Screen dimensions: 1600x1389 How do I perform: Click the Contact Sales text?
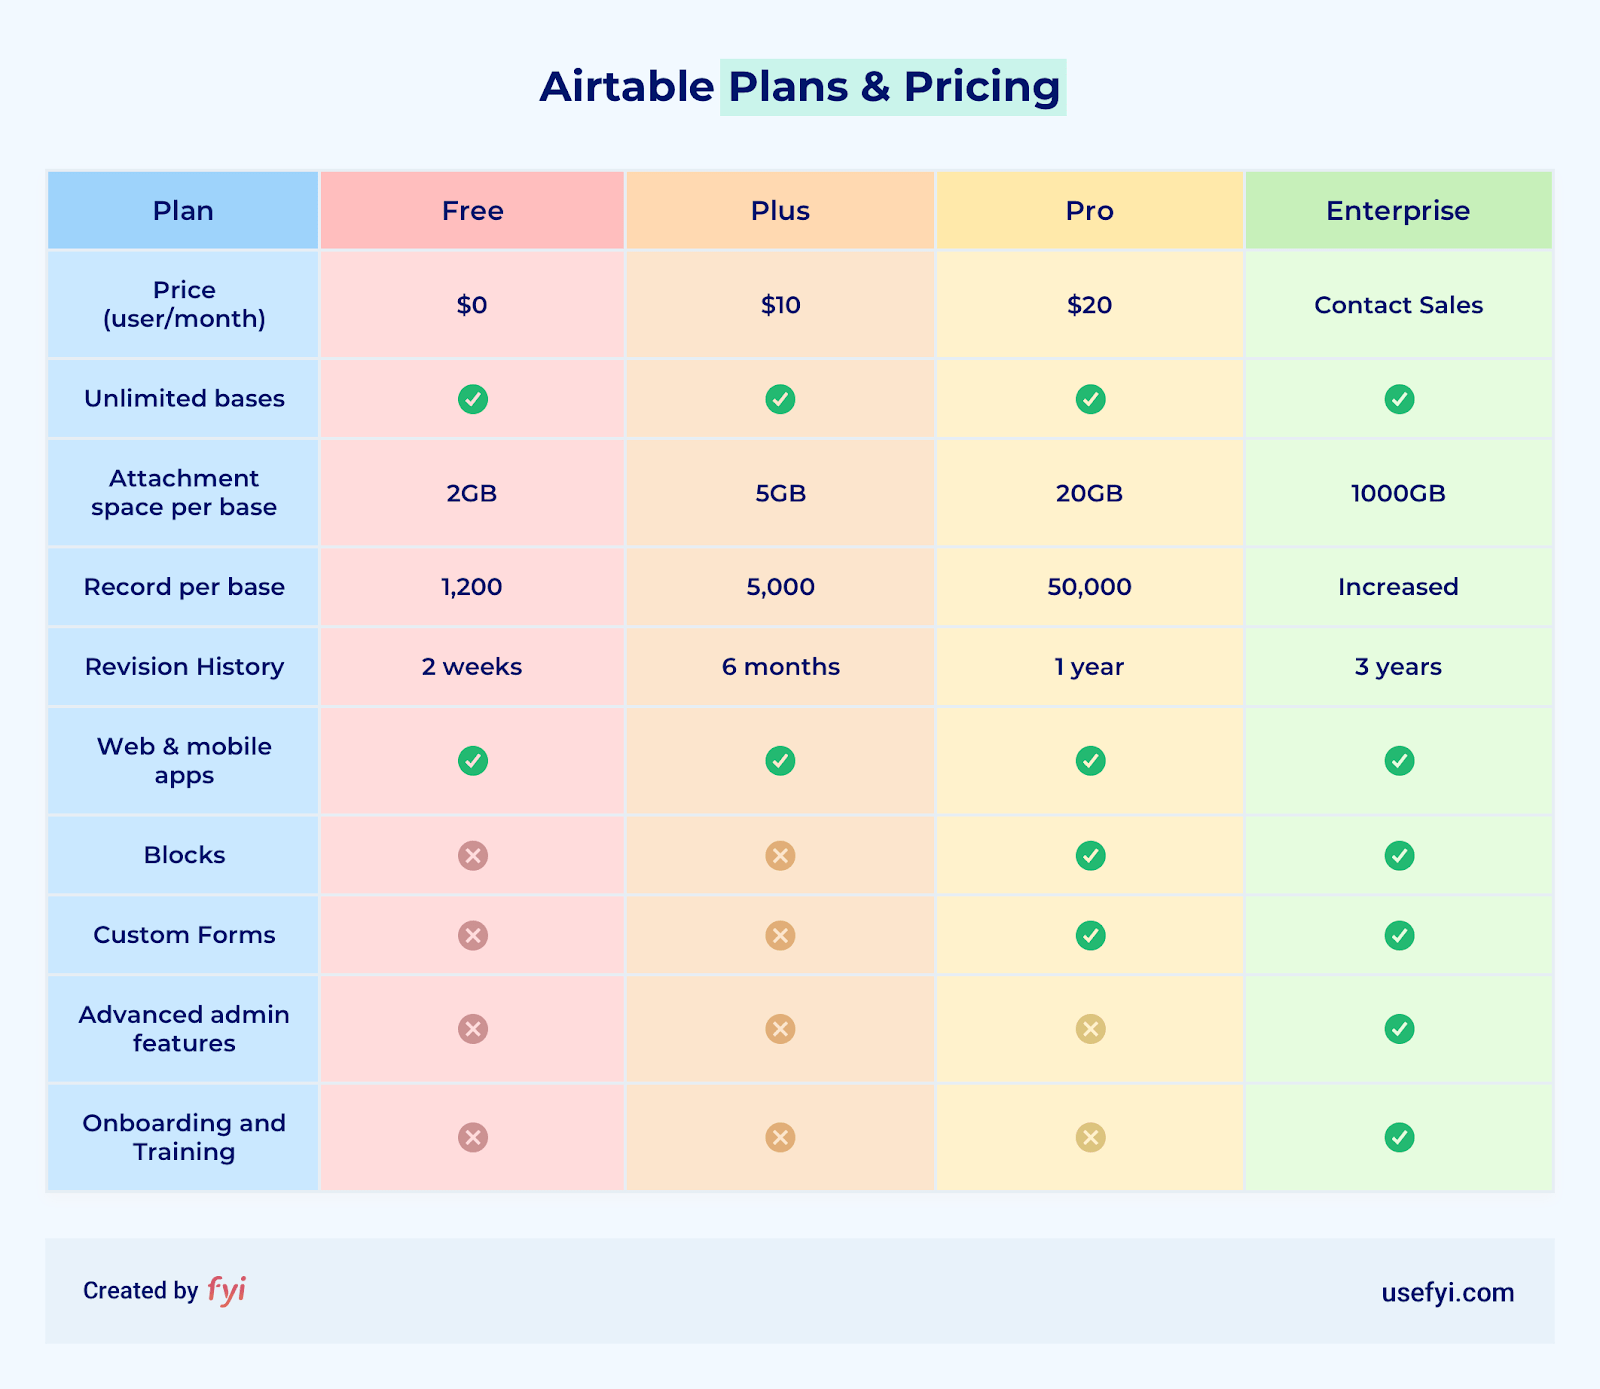click(x=1398, y=305)
